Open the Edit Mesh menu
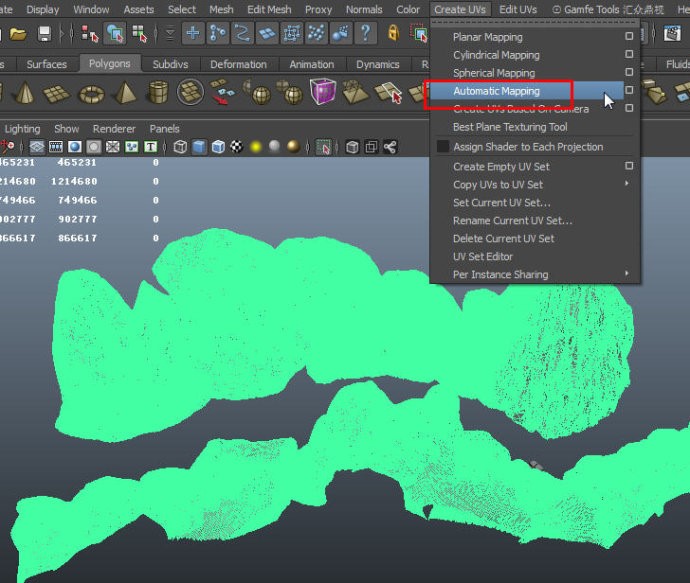The height and width of the screenshot is (583, 690). (269, 9)
